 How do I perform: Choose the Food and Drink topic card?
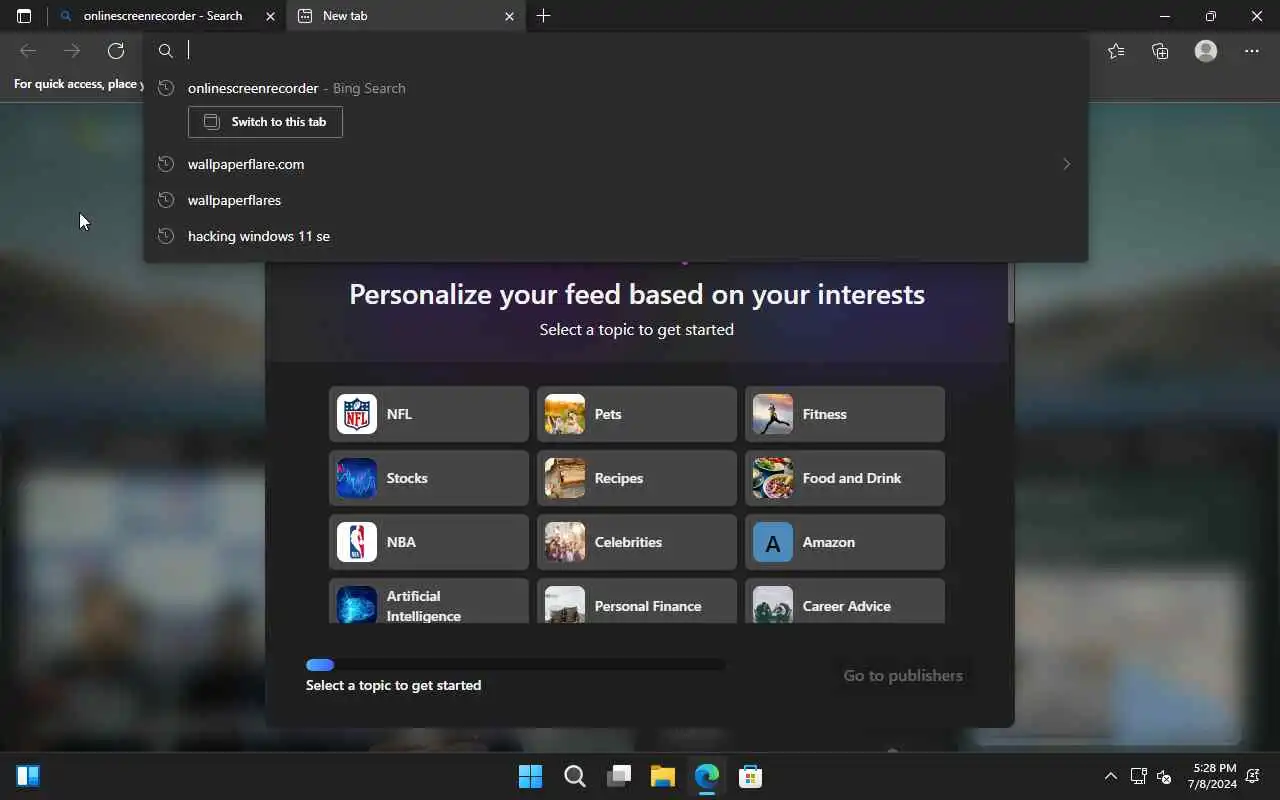[845, 478]
